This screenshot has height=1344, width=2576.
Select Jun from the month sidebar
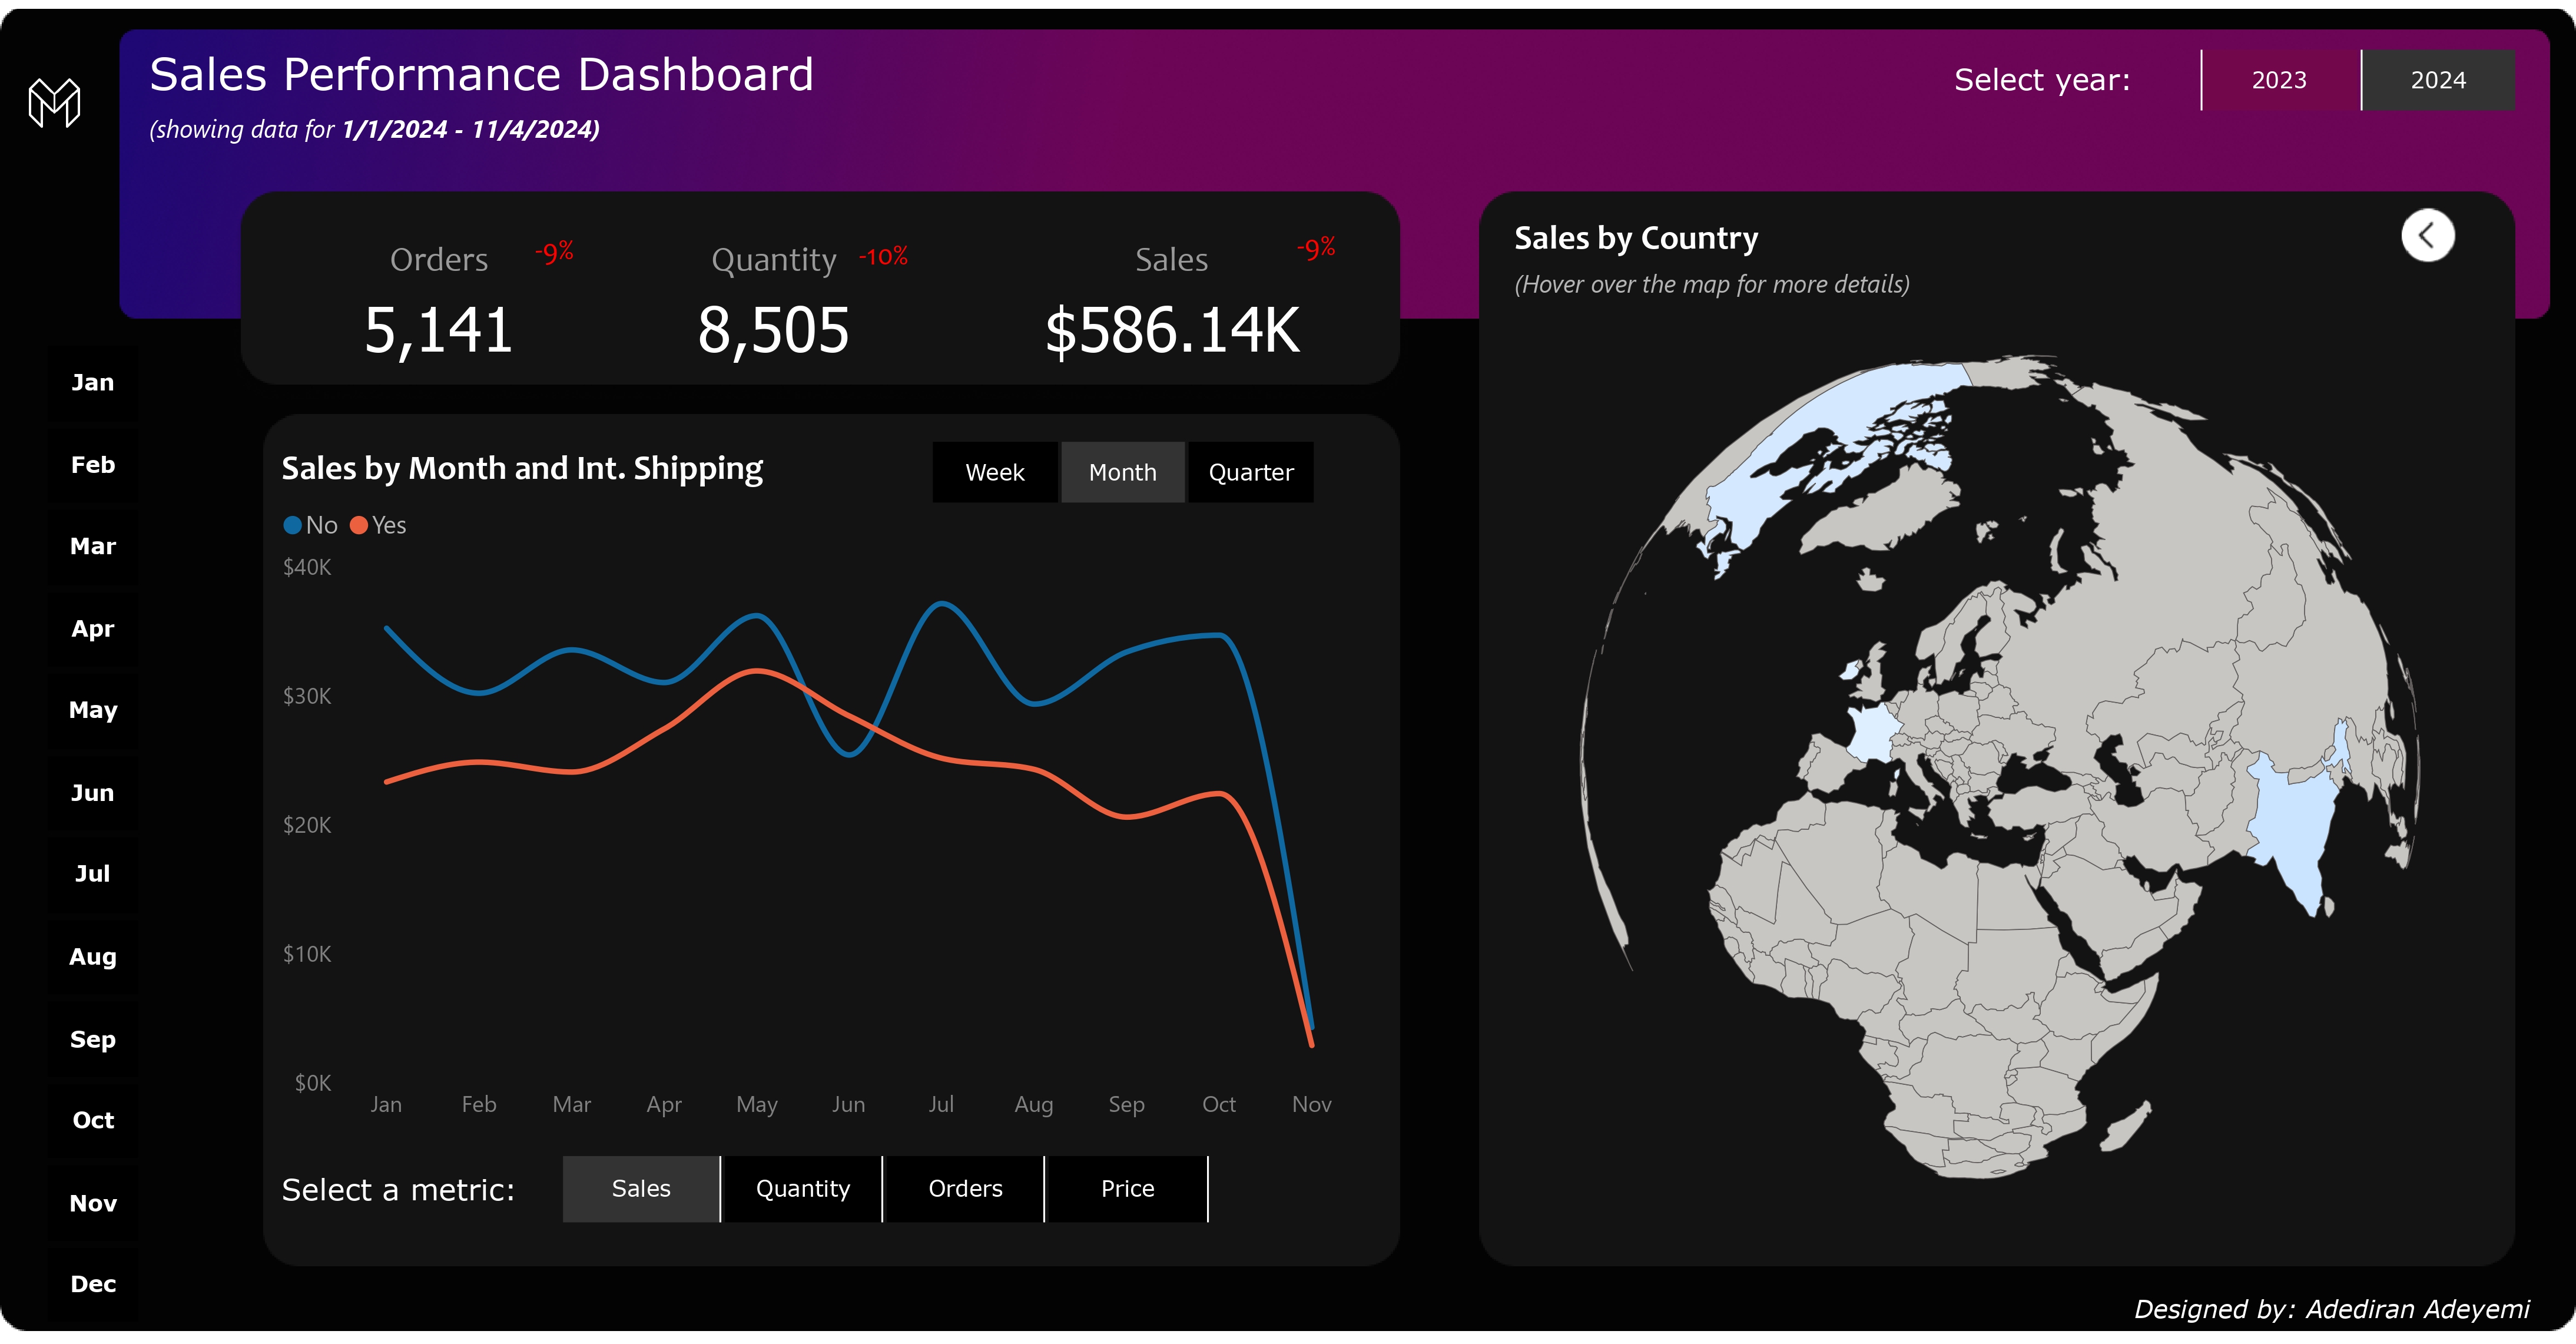(92, 792)
